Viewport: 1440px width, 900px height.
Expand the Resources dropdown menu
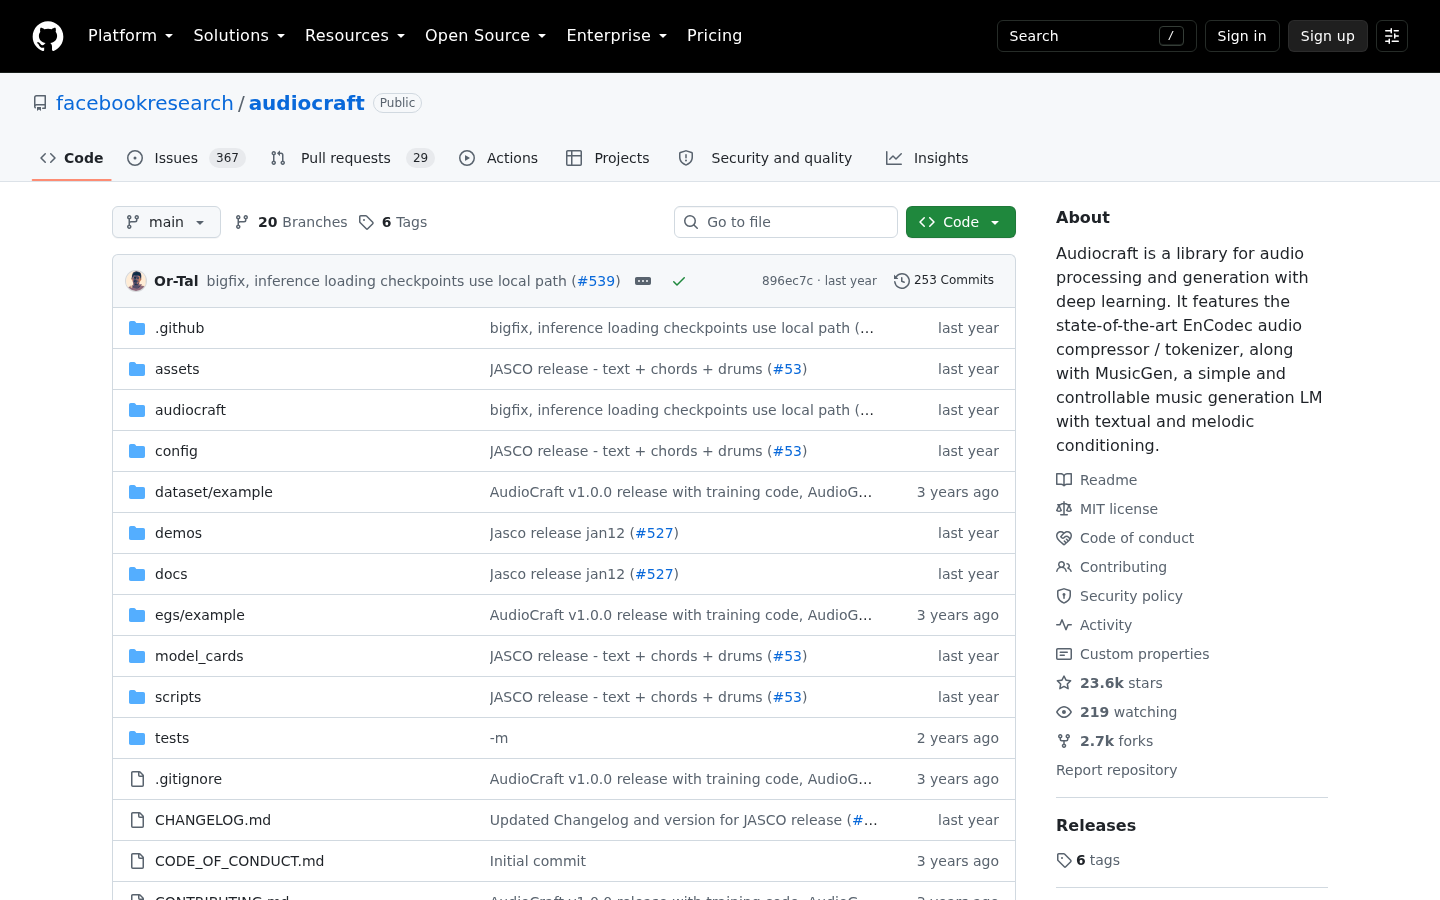[355, 36]
